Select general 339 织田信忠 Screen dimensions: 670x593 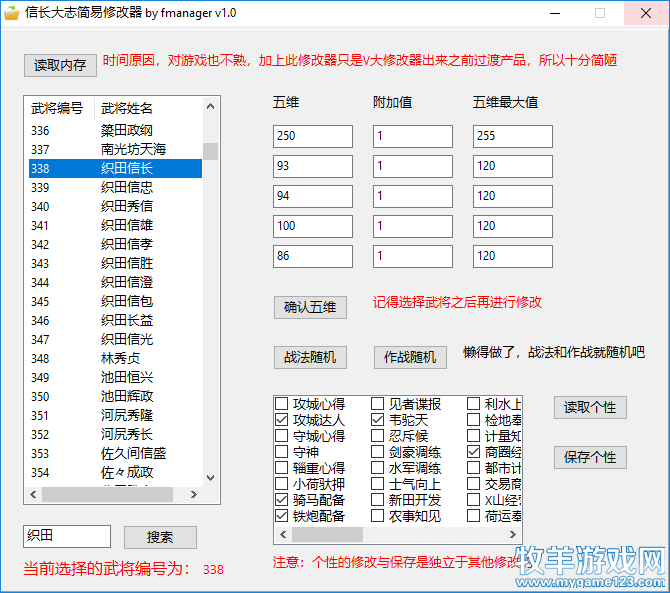(x=115, y=188)
